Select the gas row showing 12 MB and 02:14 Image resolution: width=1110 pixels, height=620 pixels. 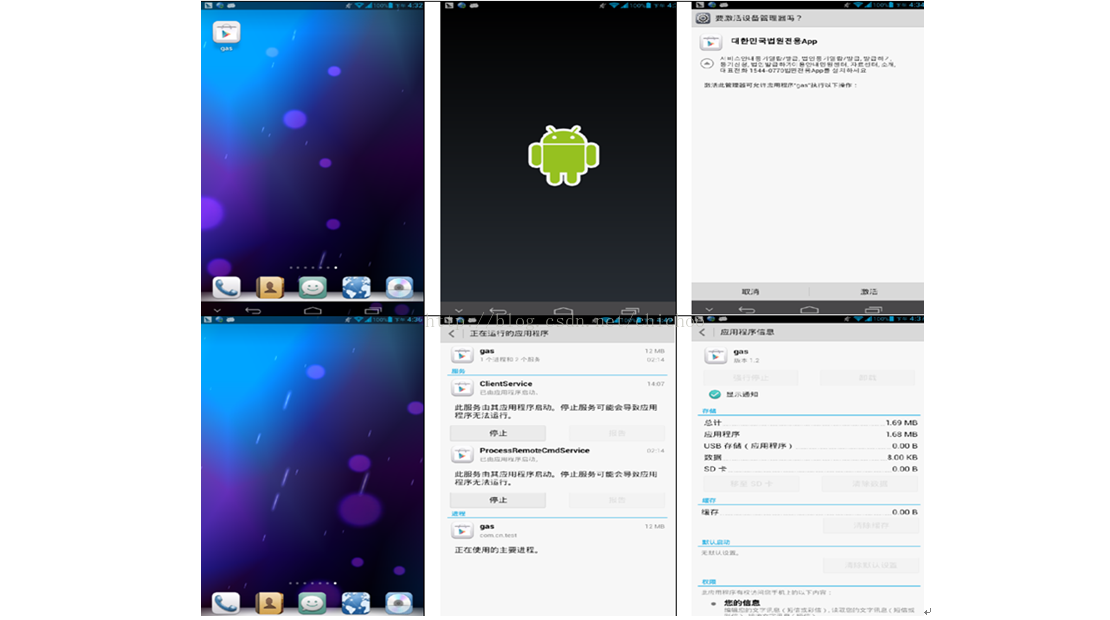pos(558,355)
